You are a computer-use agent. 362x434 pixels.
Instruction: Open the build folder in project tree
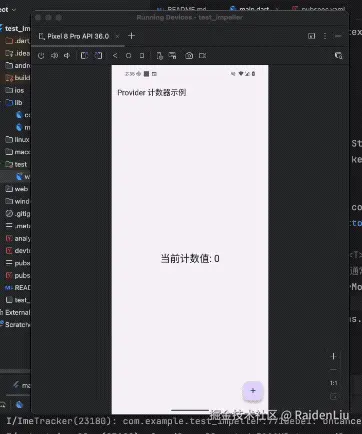point(18,78)
